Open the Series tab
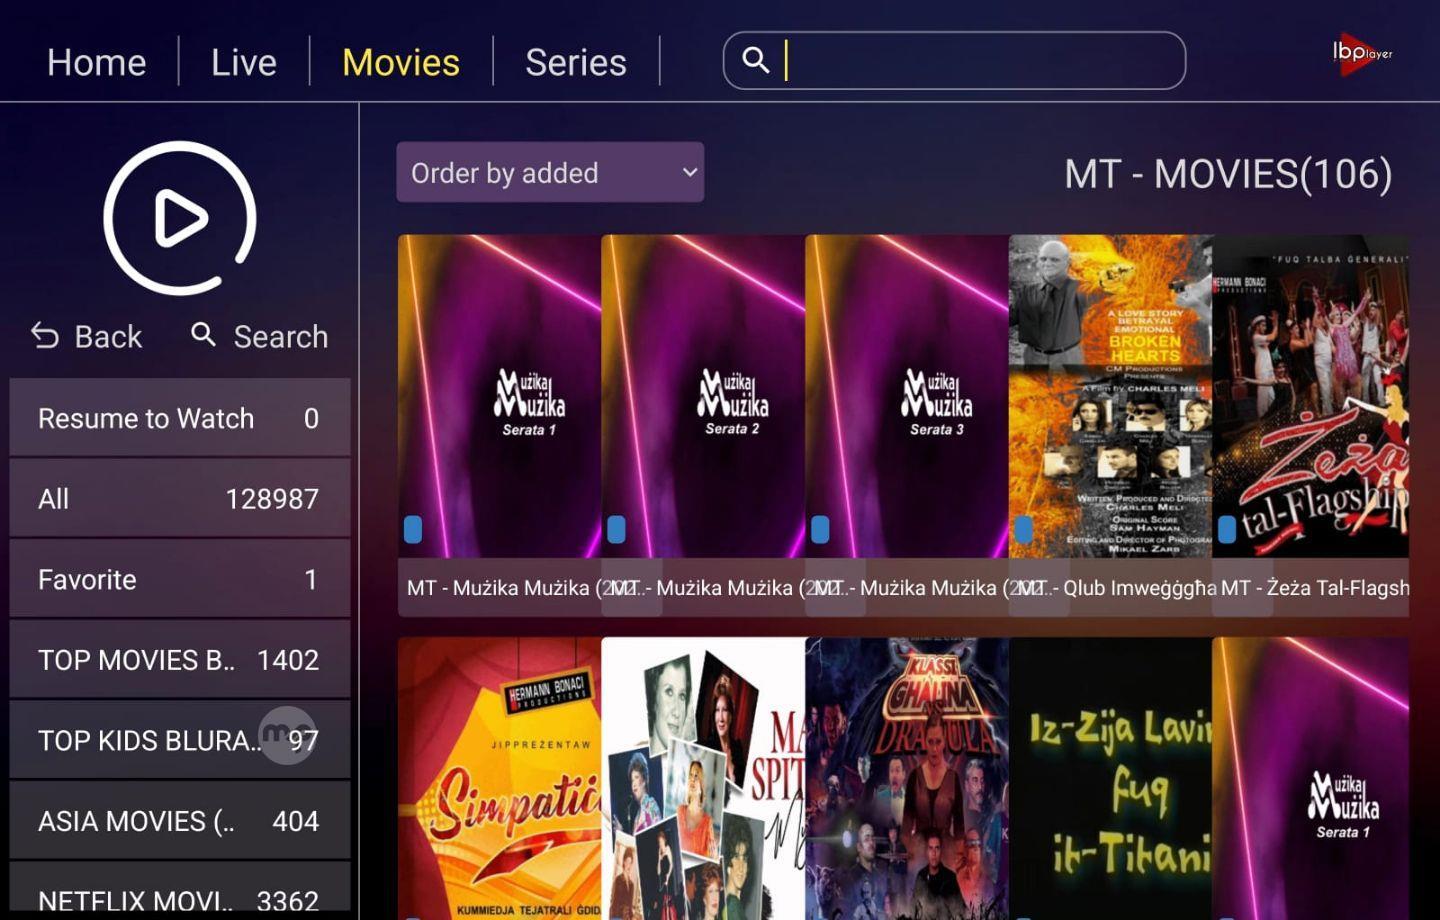The width and height of the screenshot is (1440, 920). [576, 62]
